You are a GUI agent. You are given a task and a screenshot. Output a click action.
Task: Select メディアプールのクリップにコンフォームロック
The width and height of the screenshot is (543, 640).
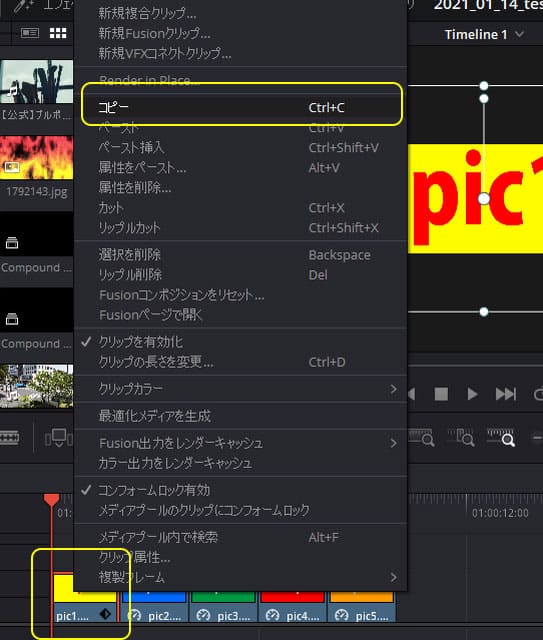coord(241,510)
